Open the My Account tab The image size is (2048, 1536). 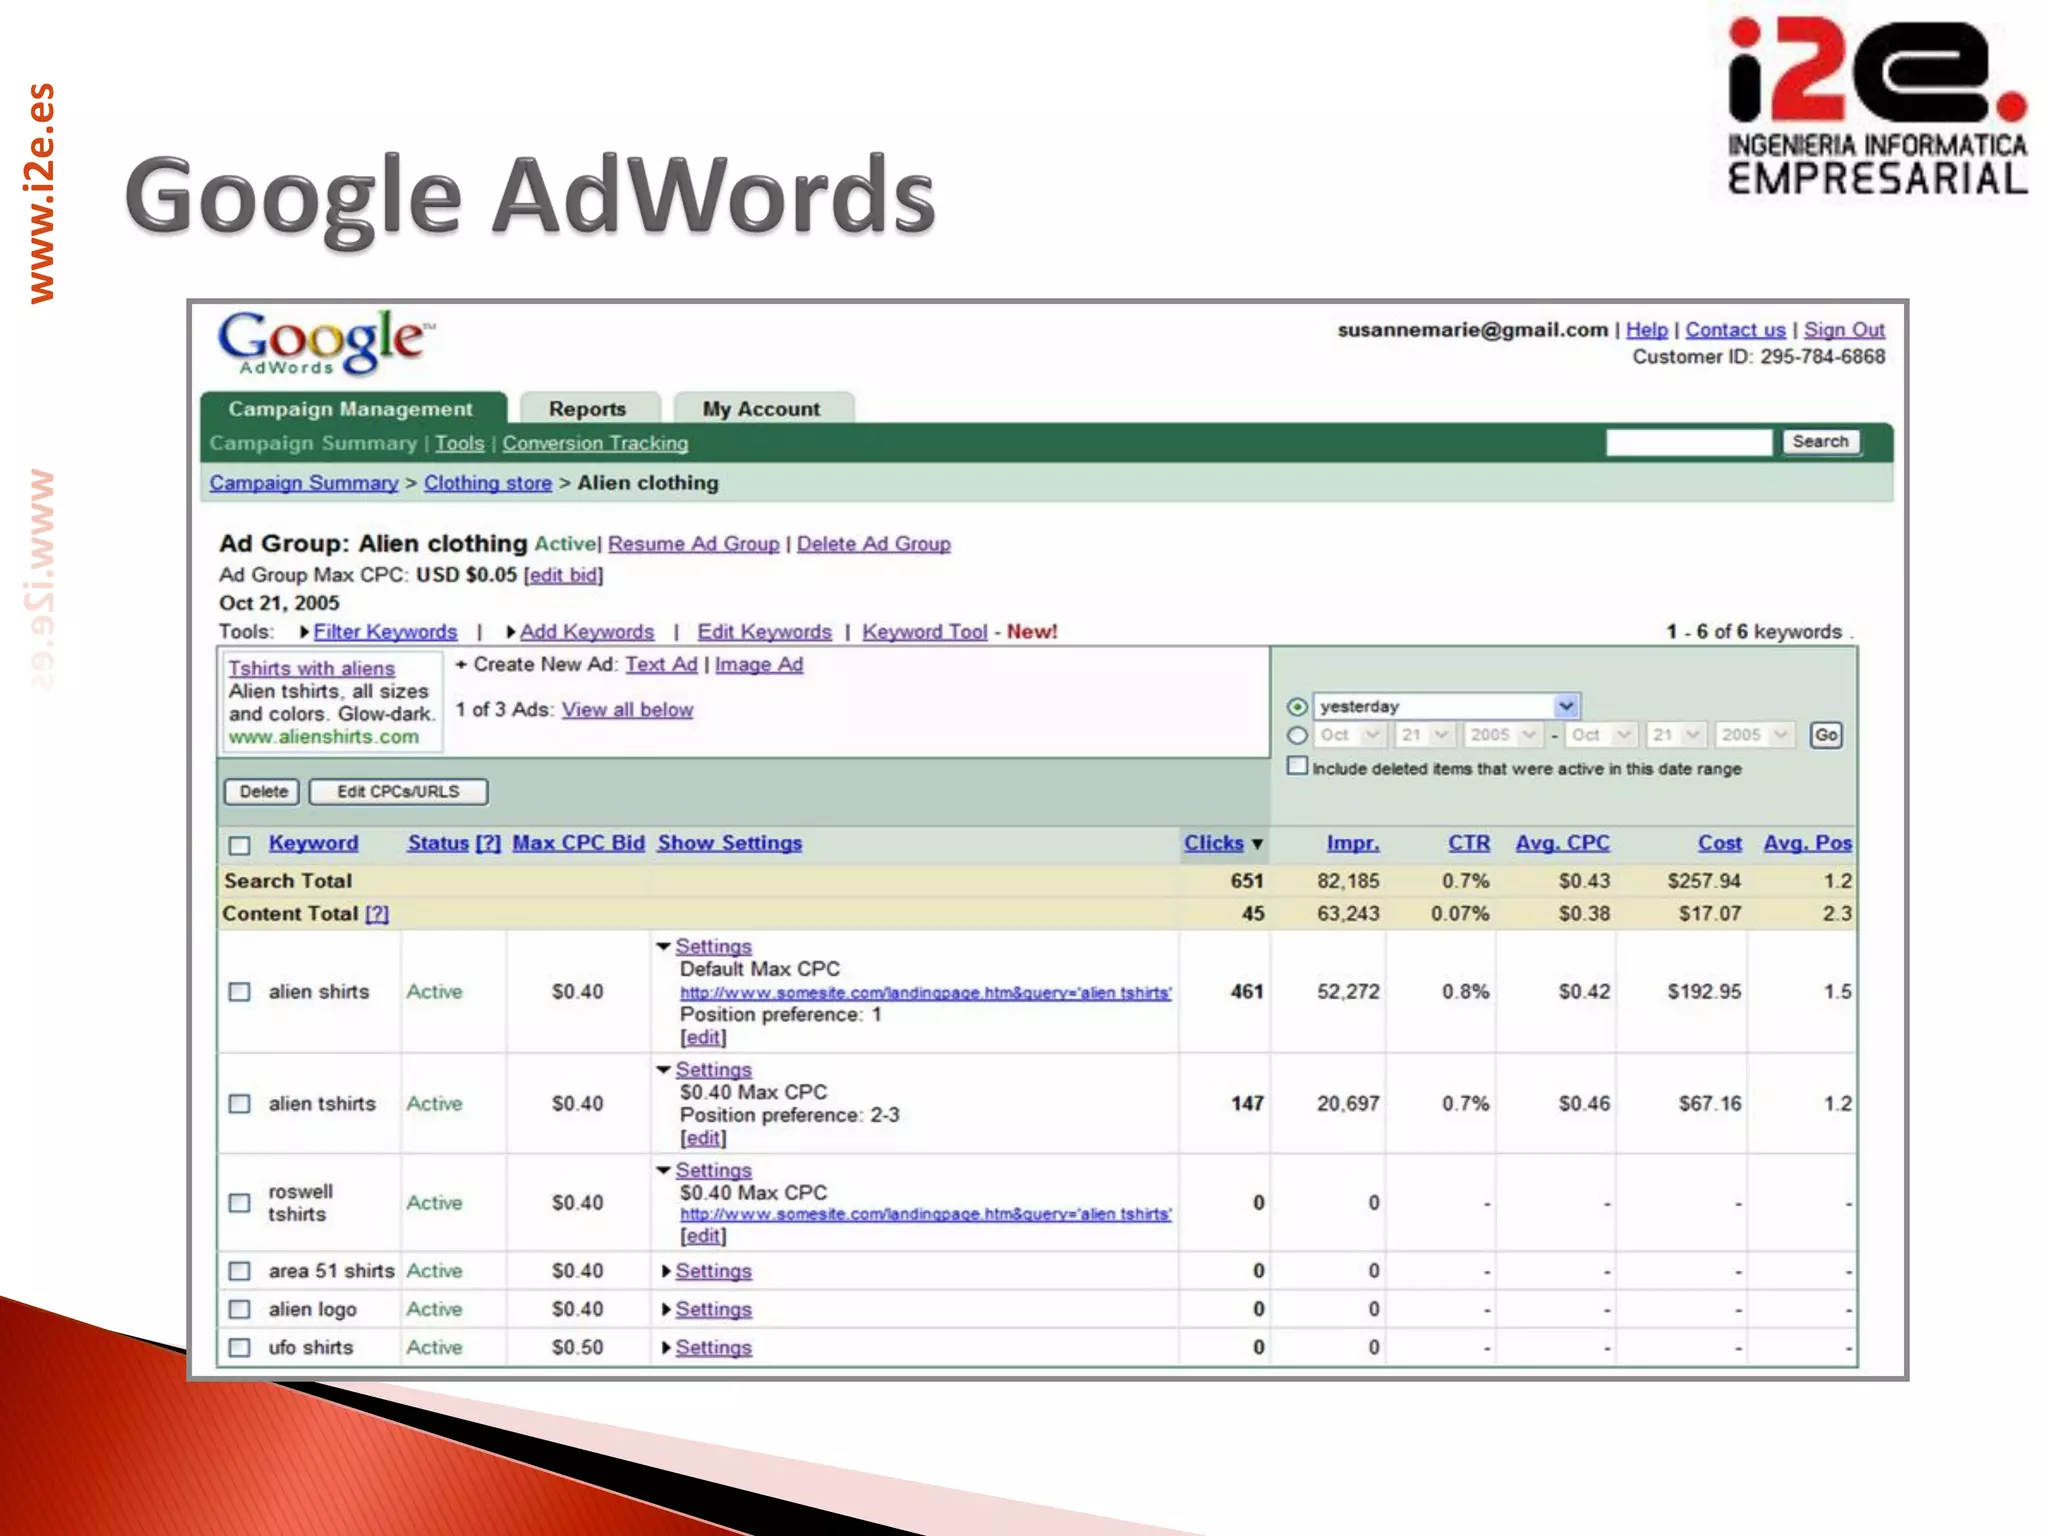pos(760,409)
